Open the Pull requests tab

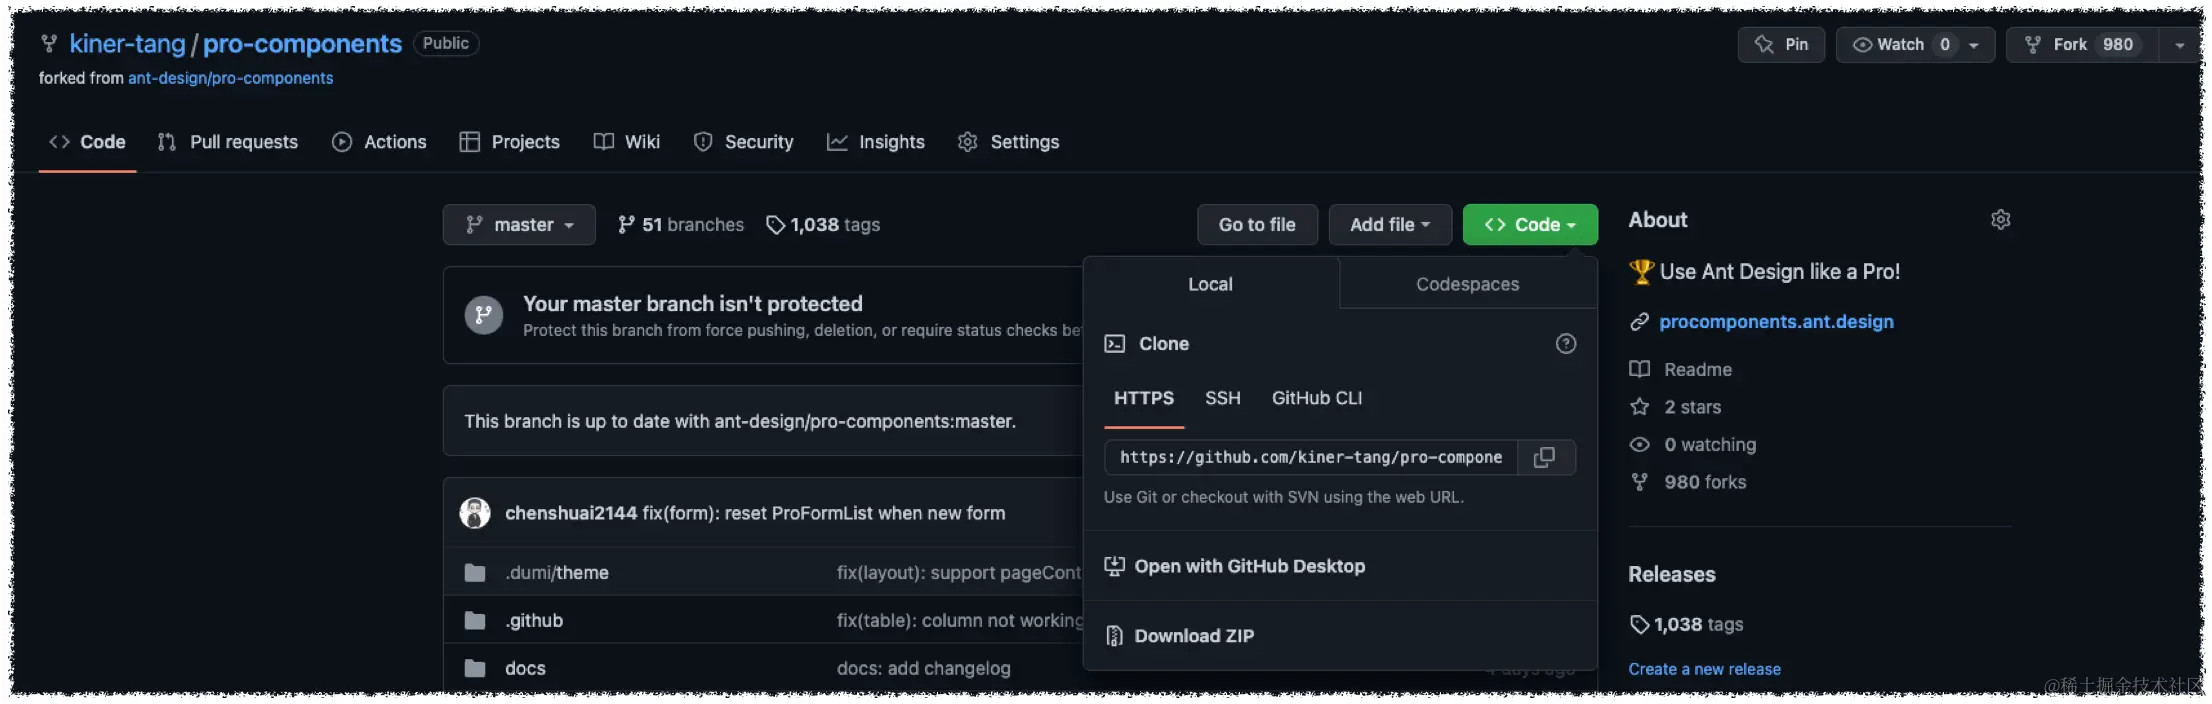pos(228,142)
